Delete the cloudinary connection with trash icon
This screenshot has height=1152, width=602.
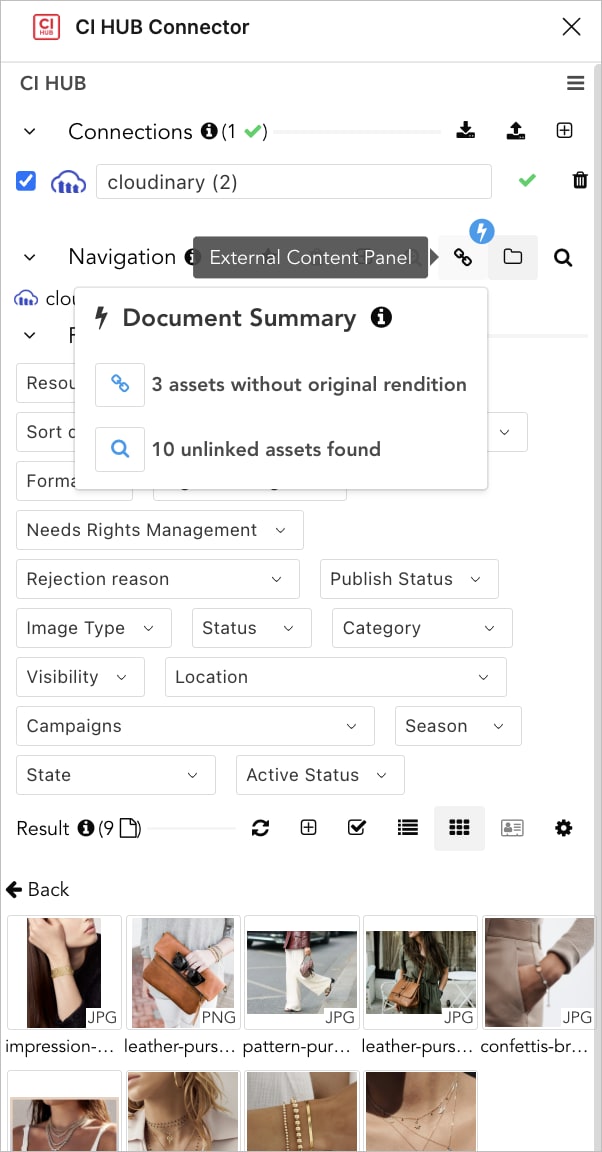click(x=580, y=181)
